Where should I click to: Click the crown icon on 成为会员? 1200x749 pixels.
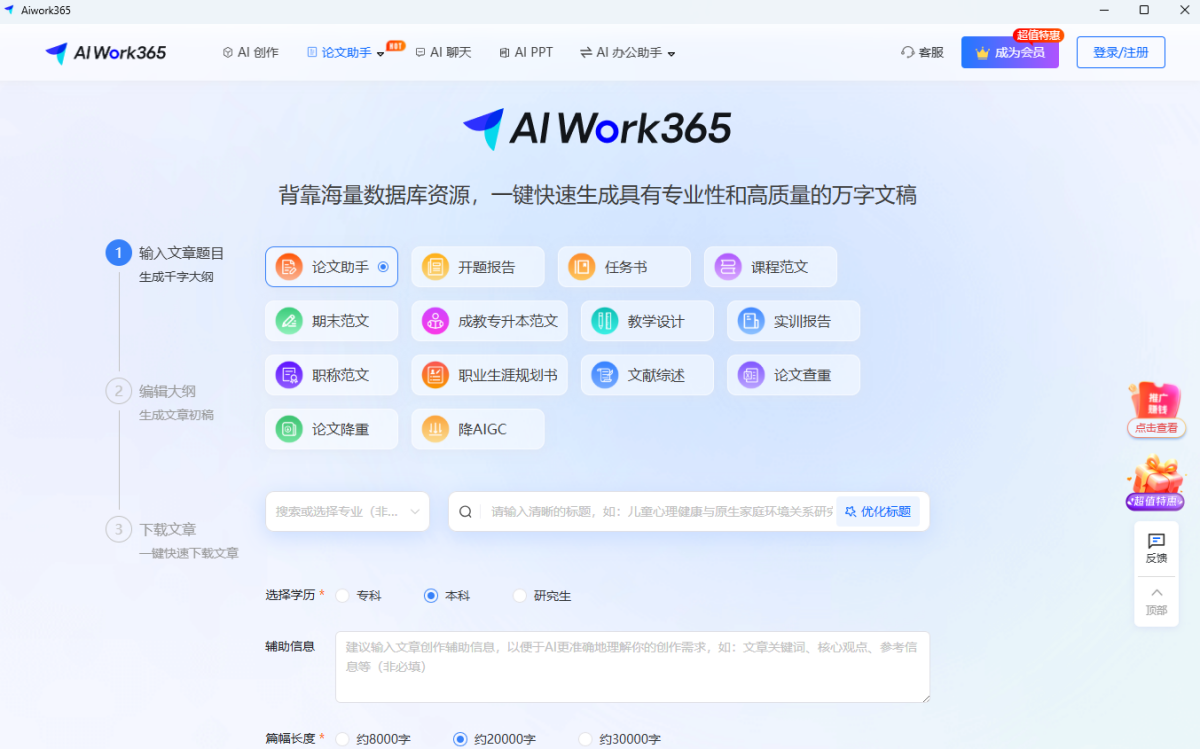click(982, 52)
